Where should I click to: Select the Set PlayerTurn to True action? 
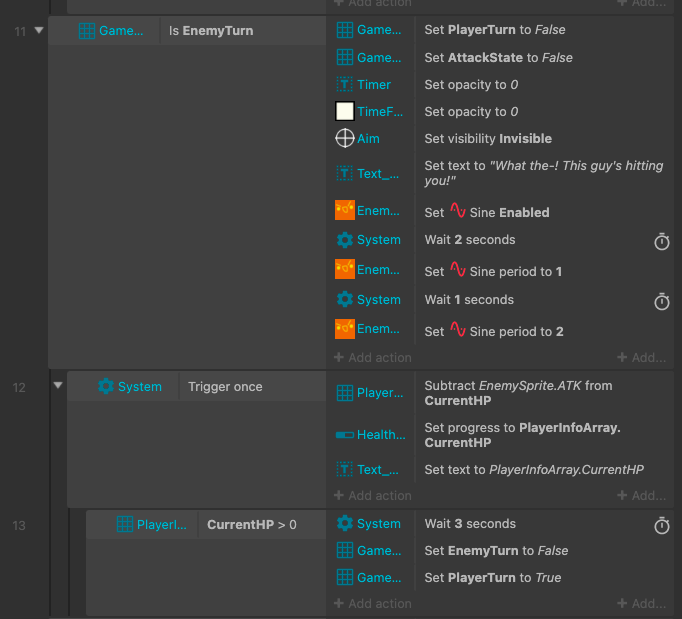pos(493,578)
